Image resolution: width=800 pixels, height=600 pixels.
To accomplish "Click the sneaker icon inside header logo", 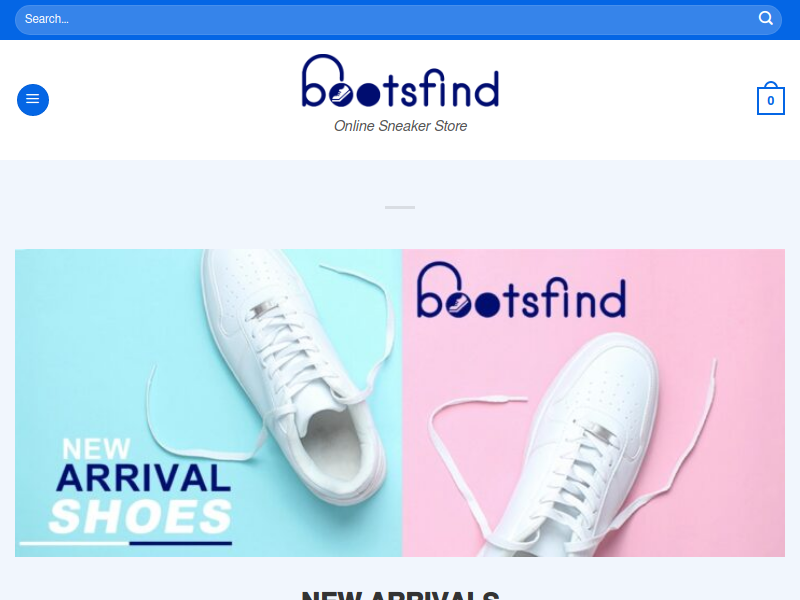I will (x=340, y=94).
